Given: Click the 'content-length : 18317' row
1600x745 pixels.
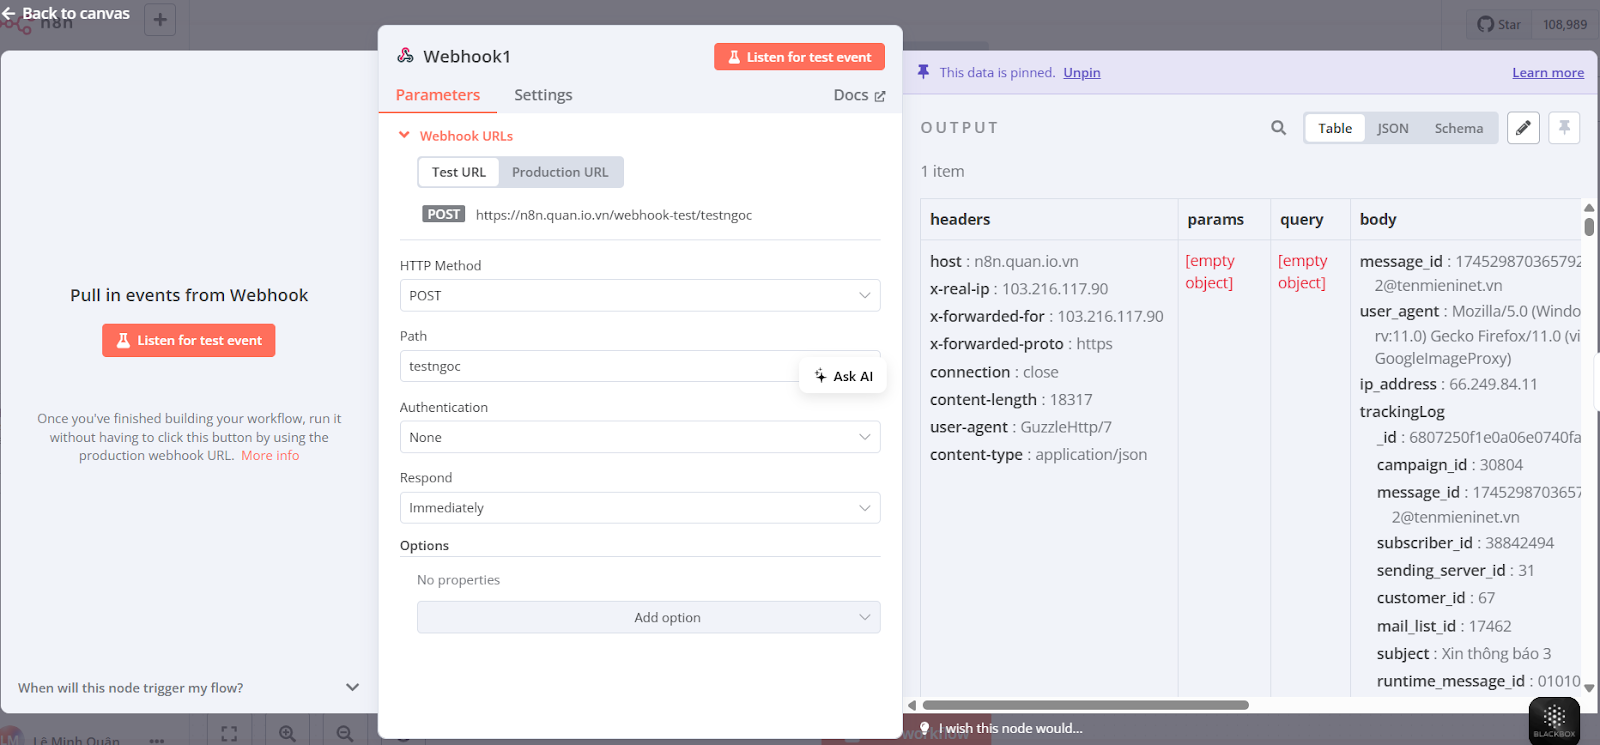Looking at the screenshot, I should pyautogui.click(x=1011, y=399).
